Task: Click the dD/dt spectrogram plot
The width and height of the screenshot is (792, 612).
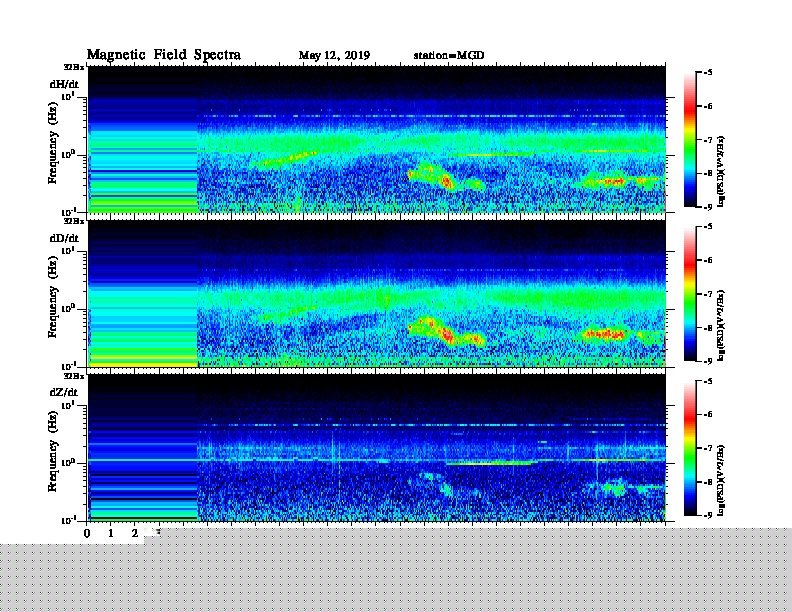Action: (x=377, y=293)
